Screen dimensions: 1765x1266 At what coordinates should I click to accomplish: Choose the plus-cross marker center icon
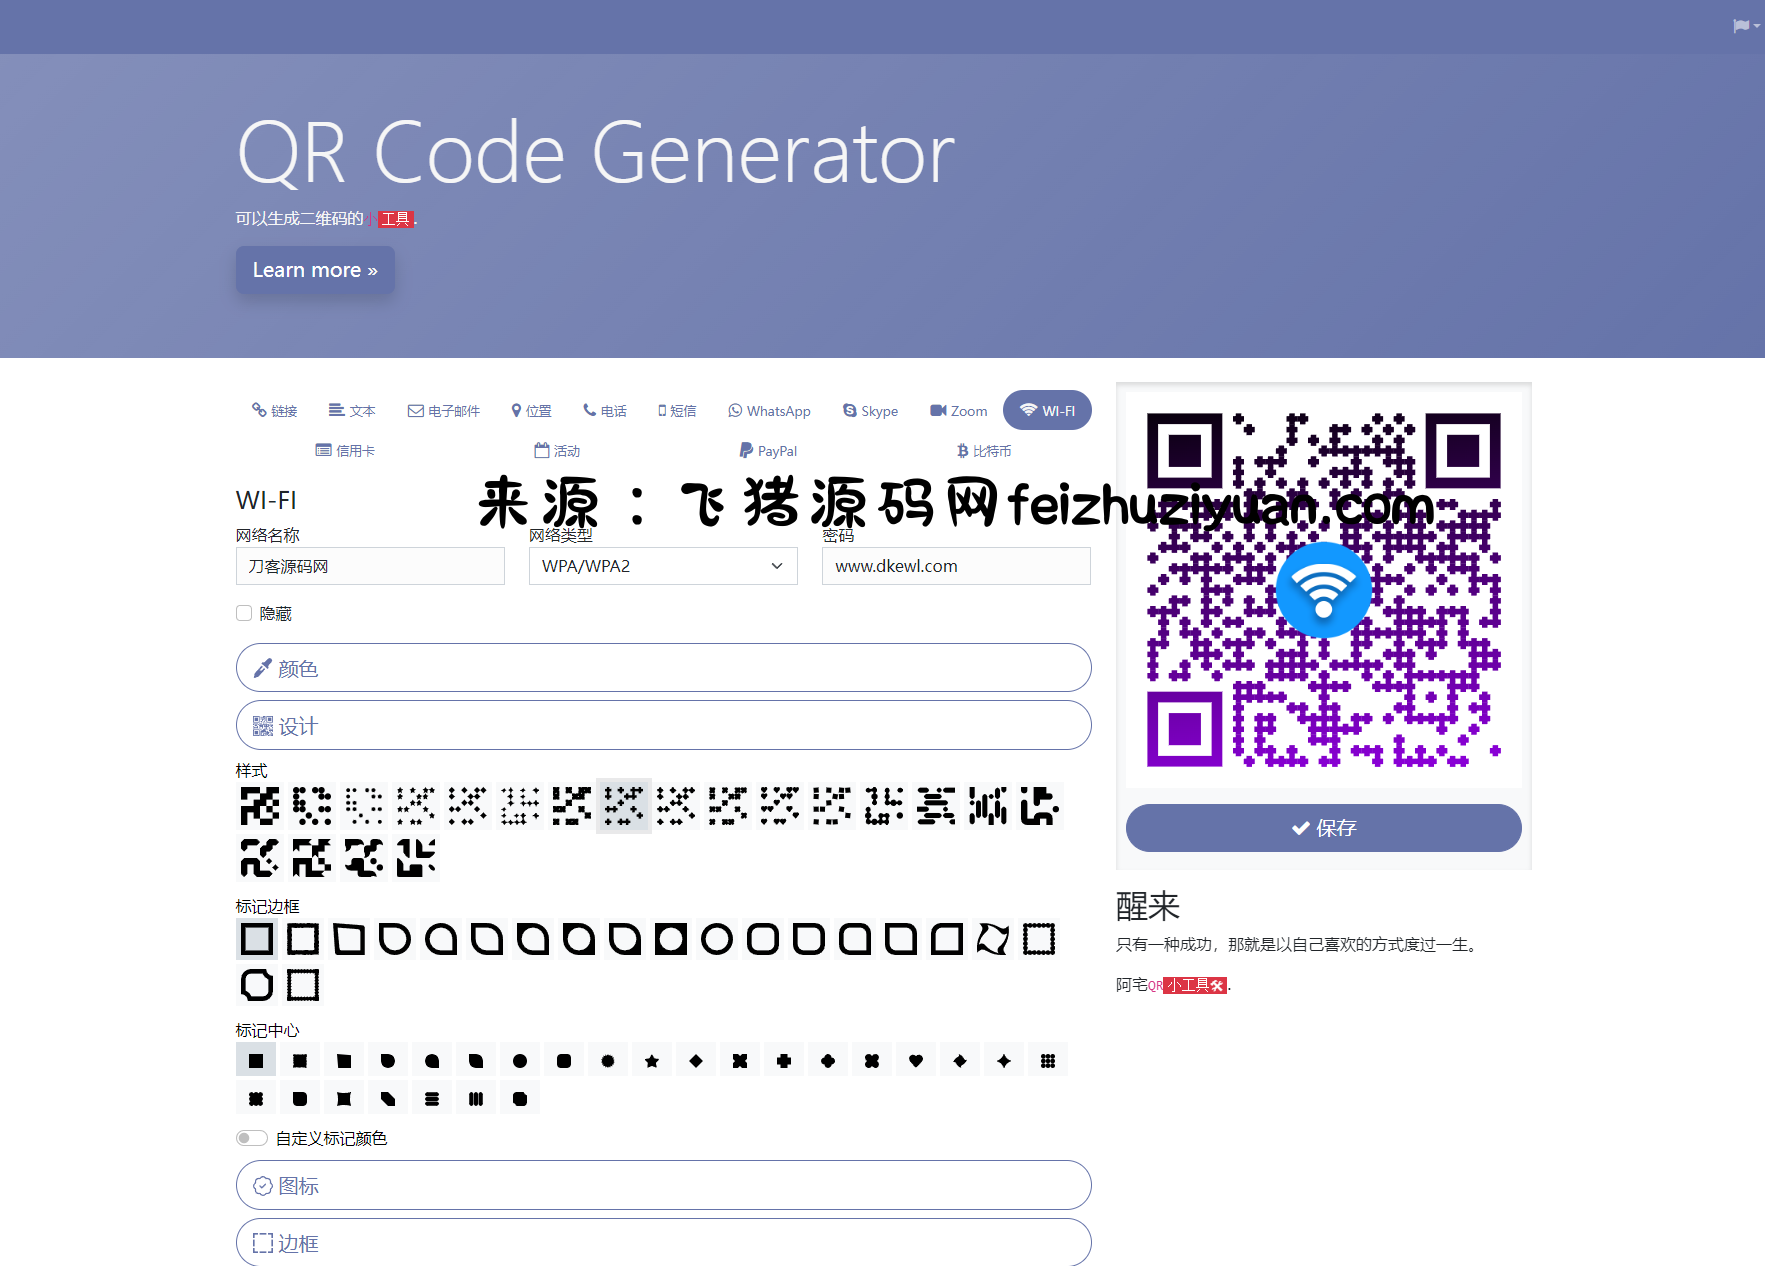coord(784,1061)
